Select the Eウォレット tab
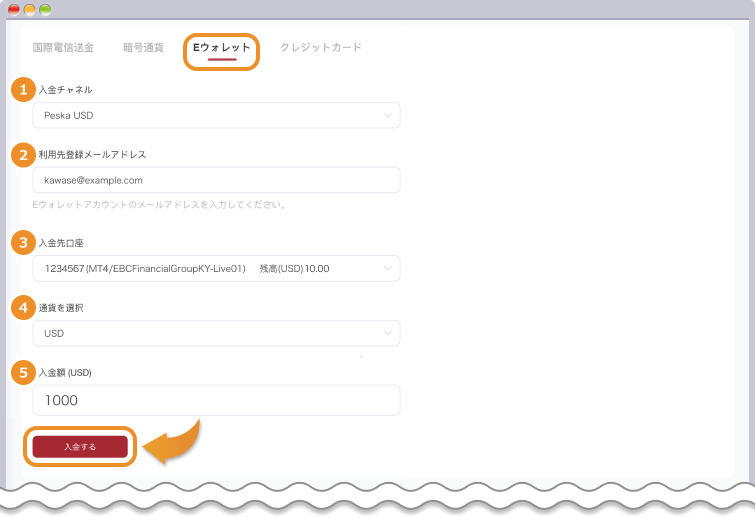Viewport: 755px width, 517px height. tap(221, 47)
